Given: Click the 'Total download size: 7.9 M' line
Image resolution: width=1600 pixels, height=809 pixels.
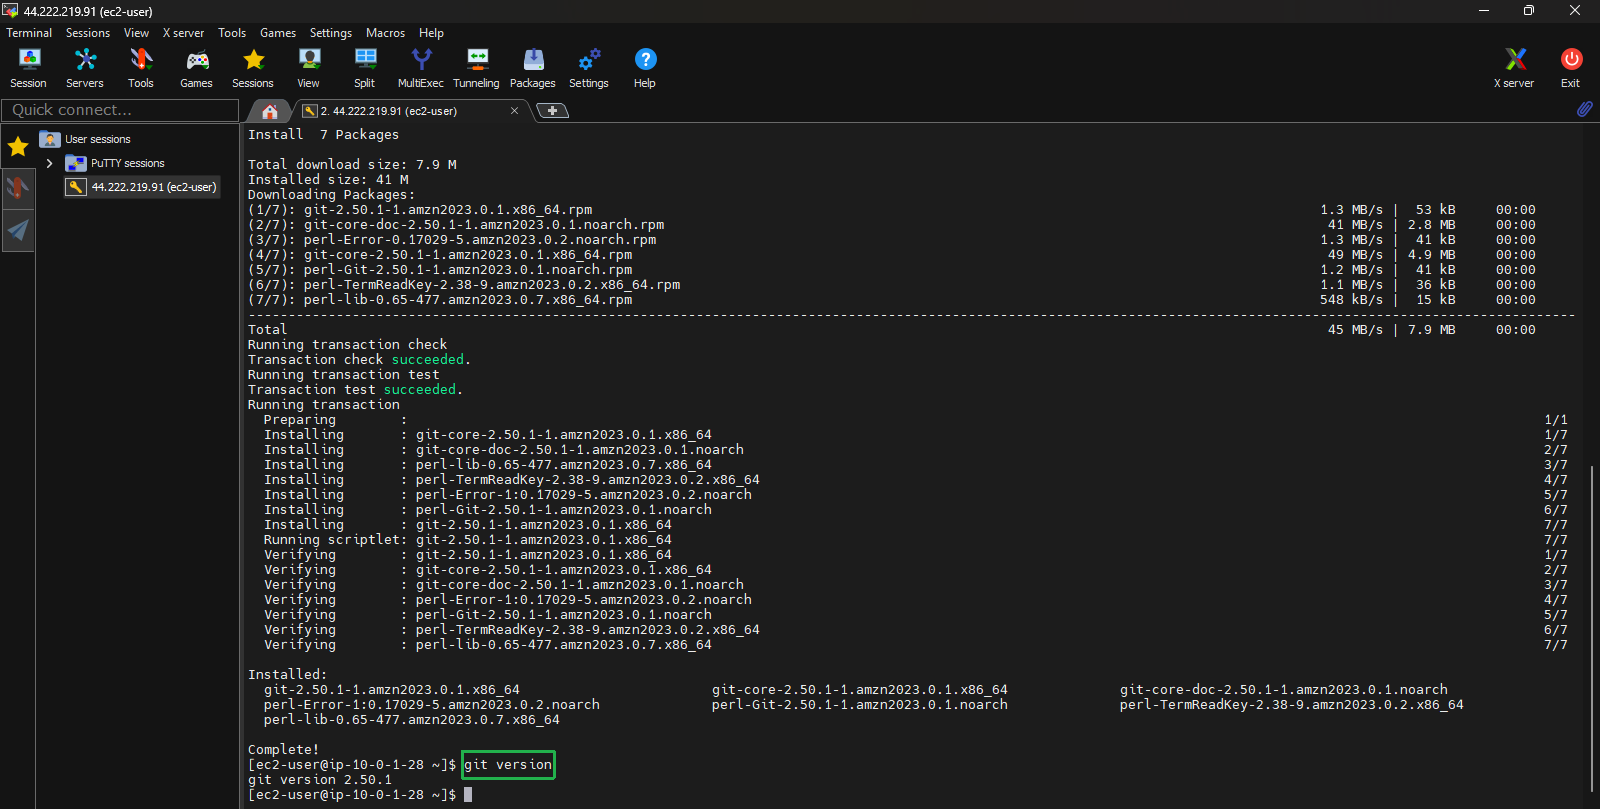Looking at the screenshot, I should tap(352, 165).
